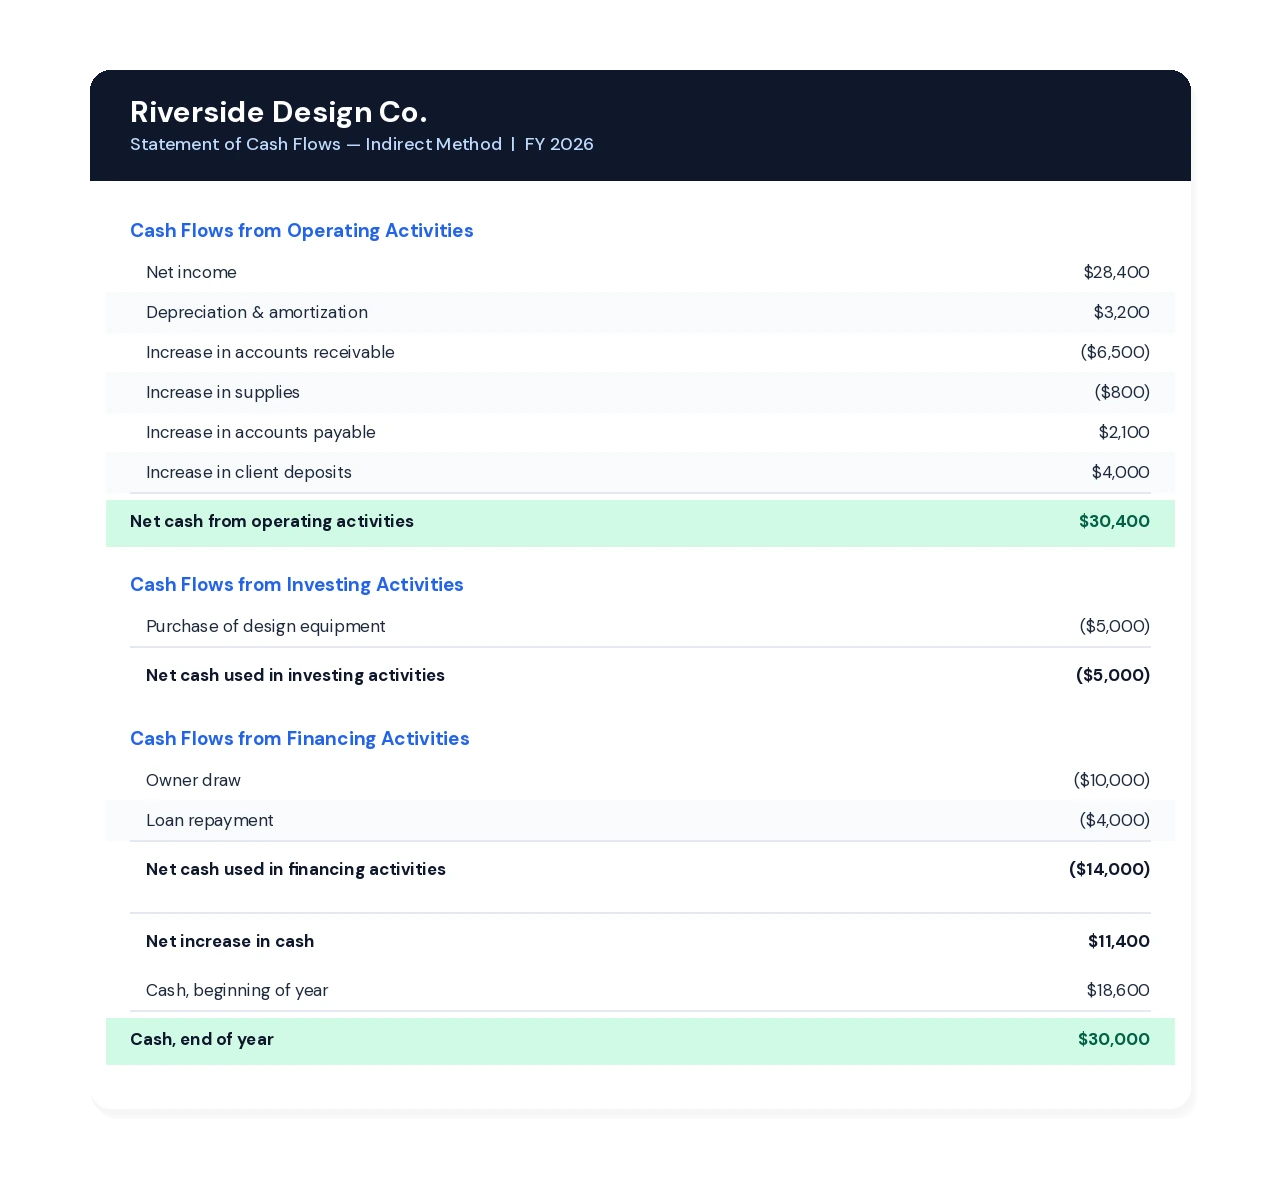
Task: Click the $2,100 accounts payable amount
Action: point(1124,432)
